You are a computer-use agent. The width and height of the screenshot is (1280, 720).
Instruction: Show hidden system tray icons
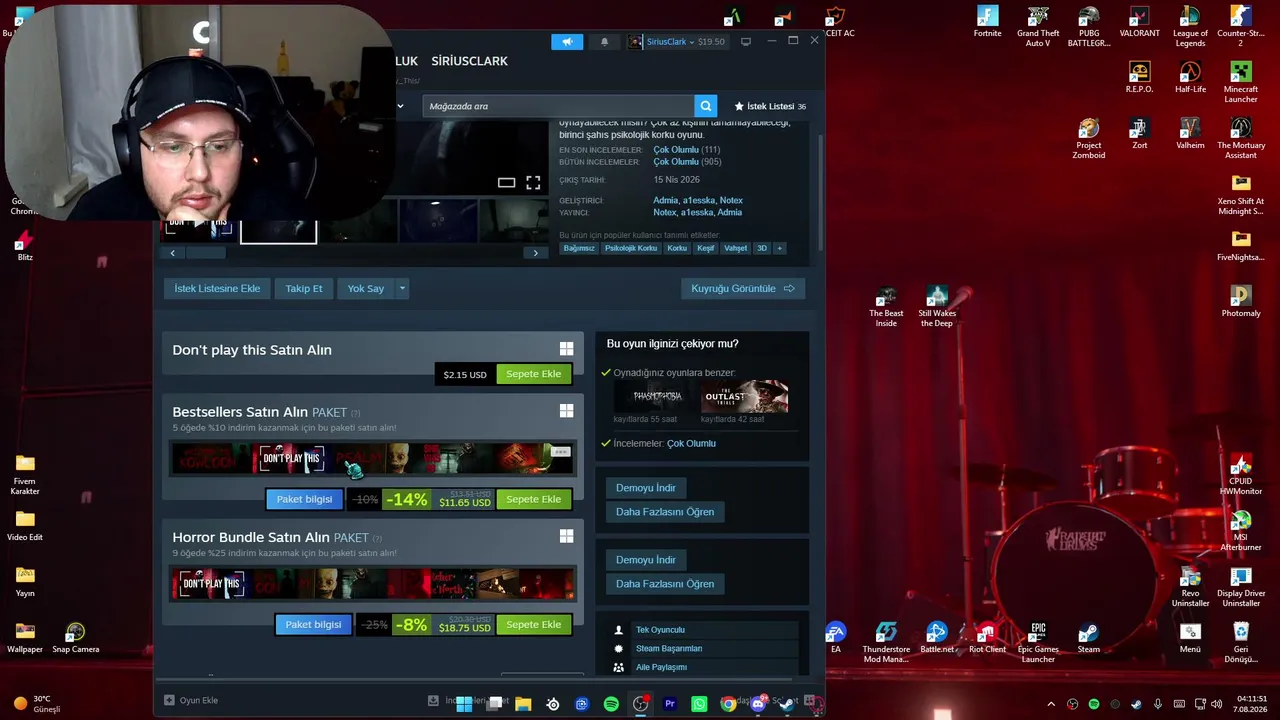click(x=1052, y=704)
